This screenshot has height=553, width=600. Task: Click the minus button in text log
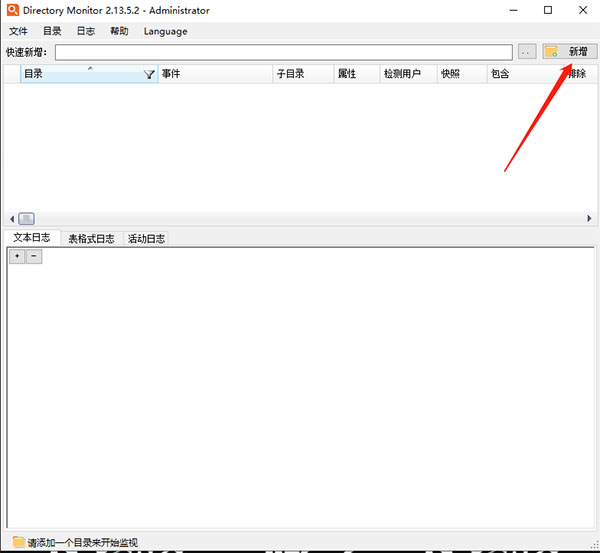(x=34, y=256)
